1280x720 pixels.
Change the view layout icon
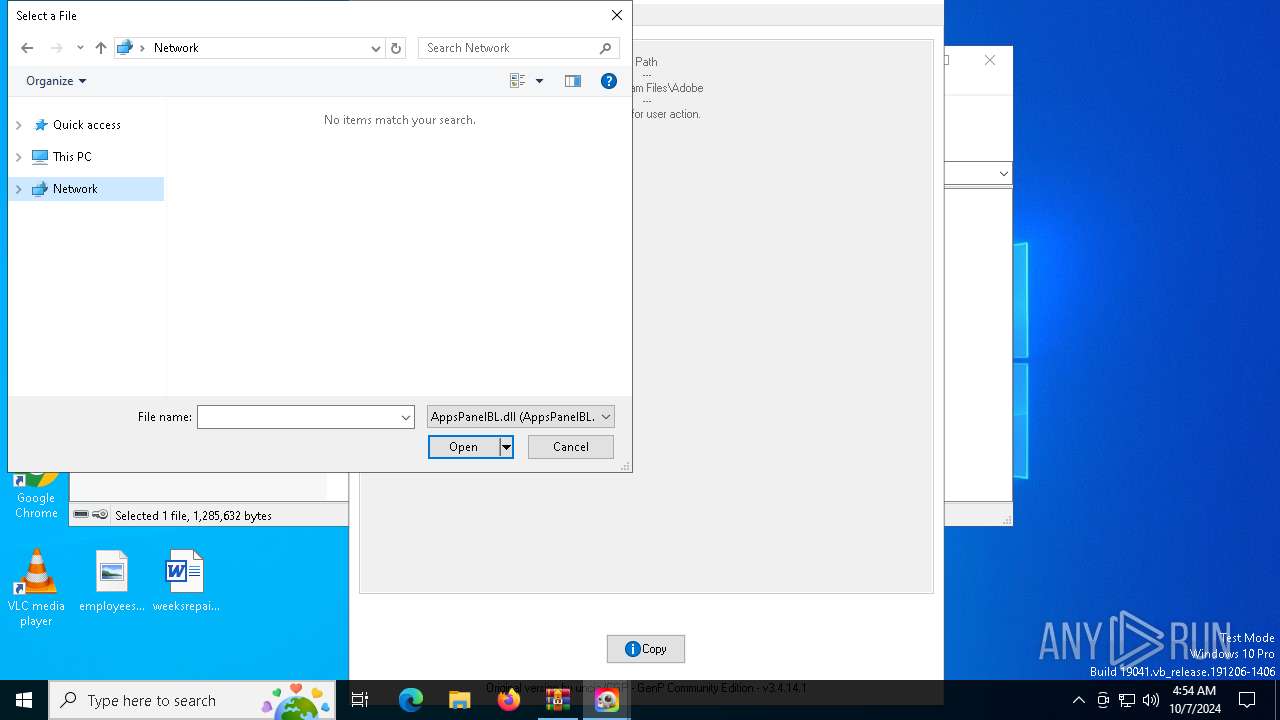517,81
